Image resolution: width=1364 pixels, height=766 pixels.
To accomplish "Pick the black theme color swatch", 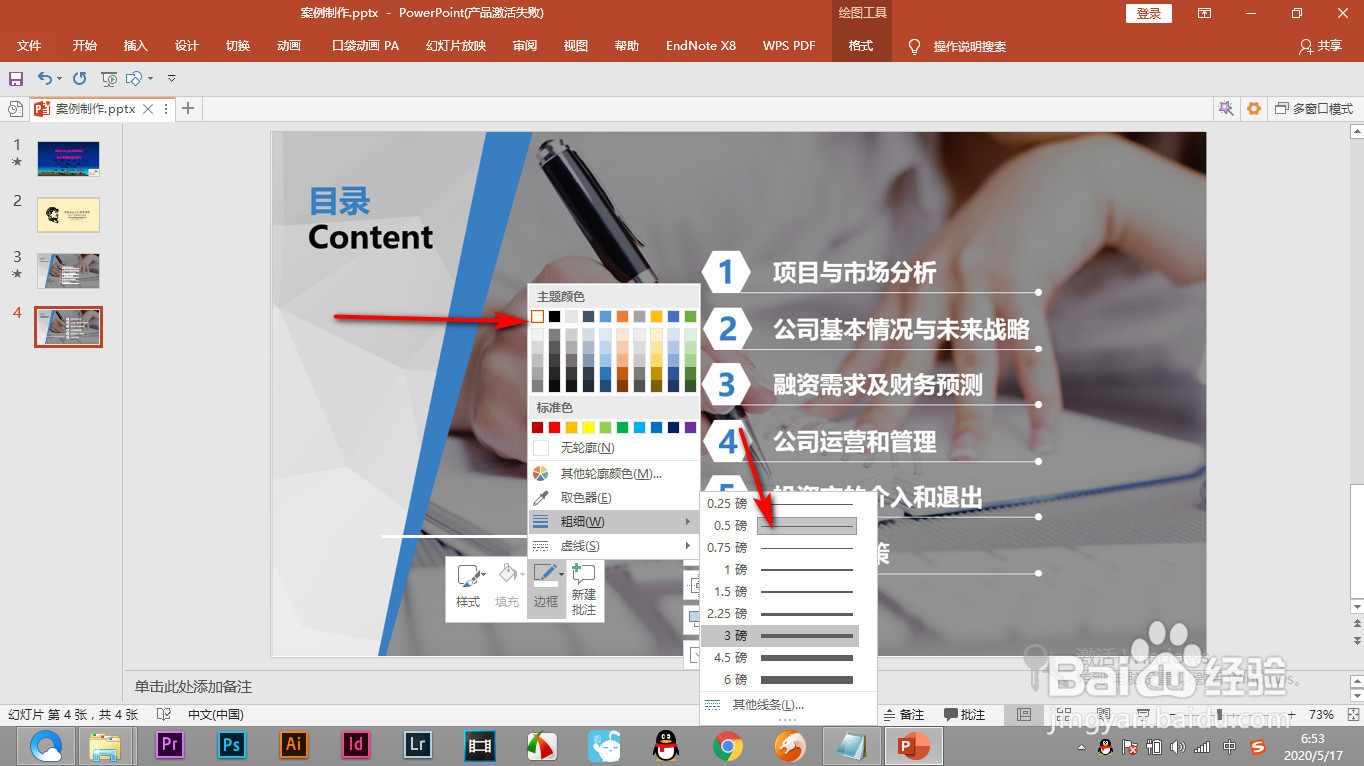I will (x=555, y=316).
